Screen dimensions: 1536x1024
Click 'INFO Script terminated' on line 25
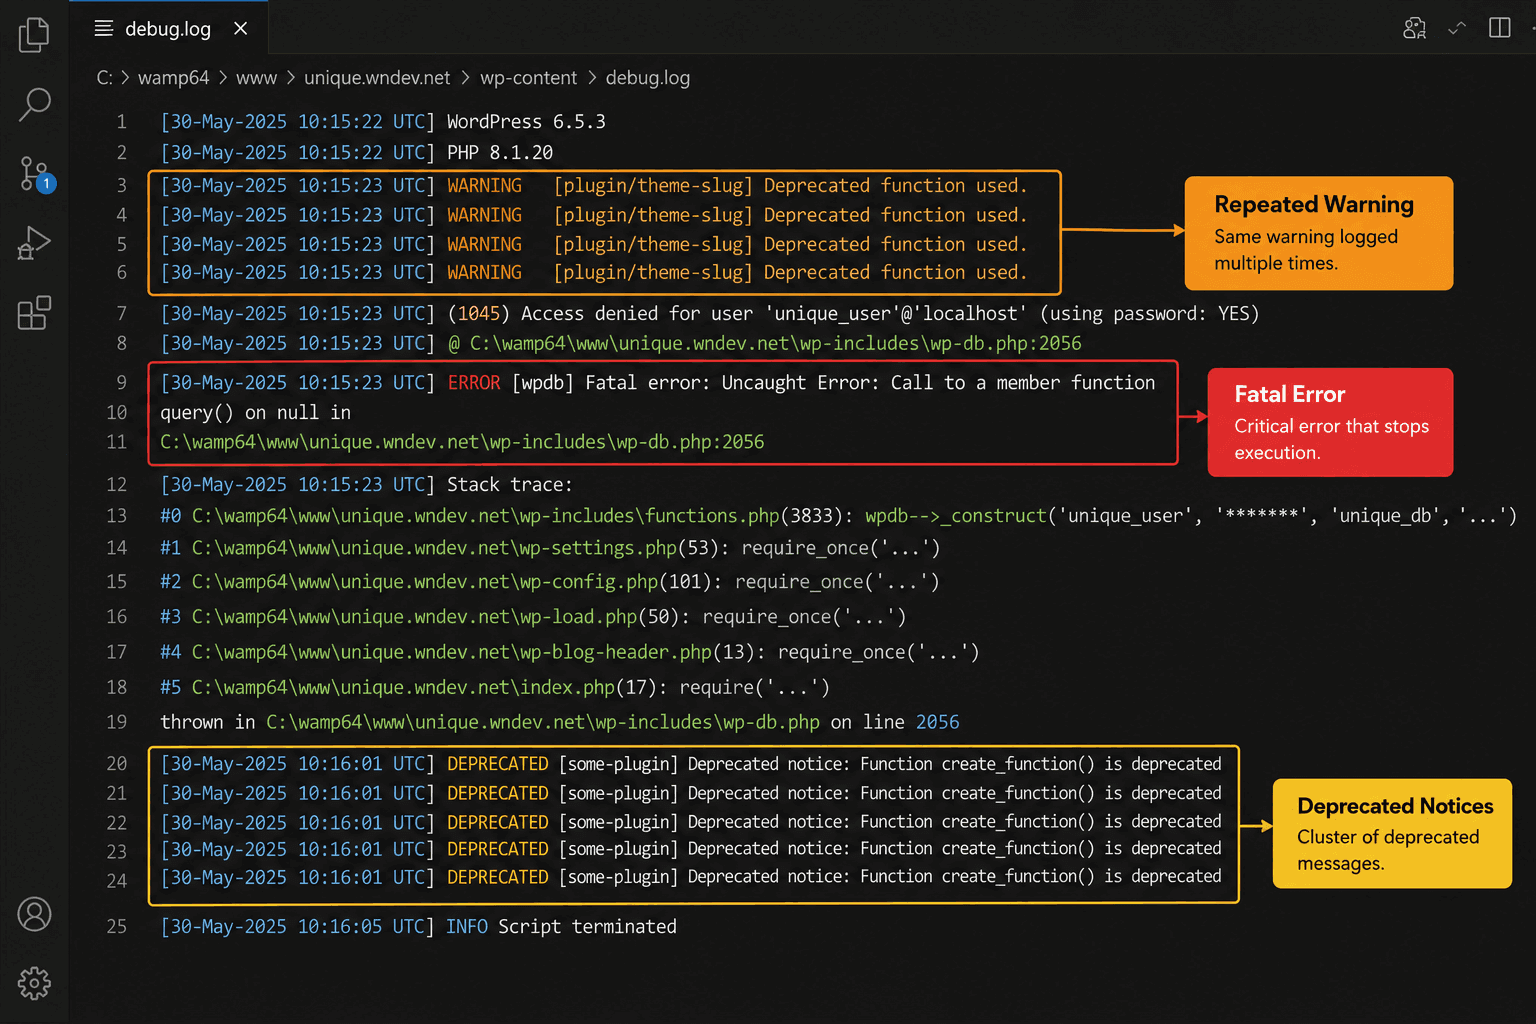561,926
